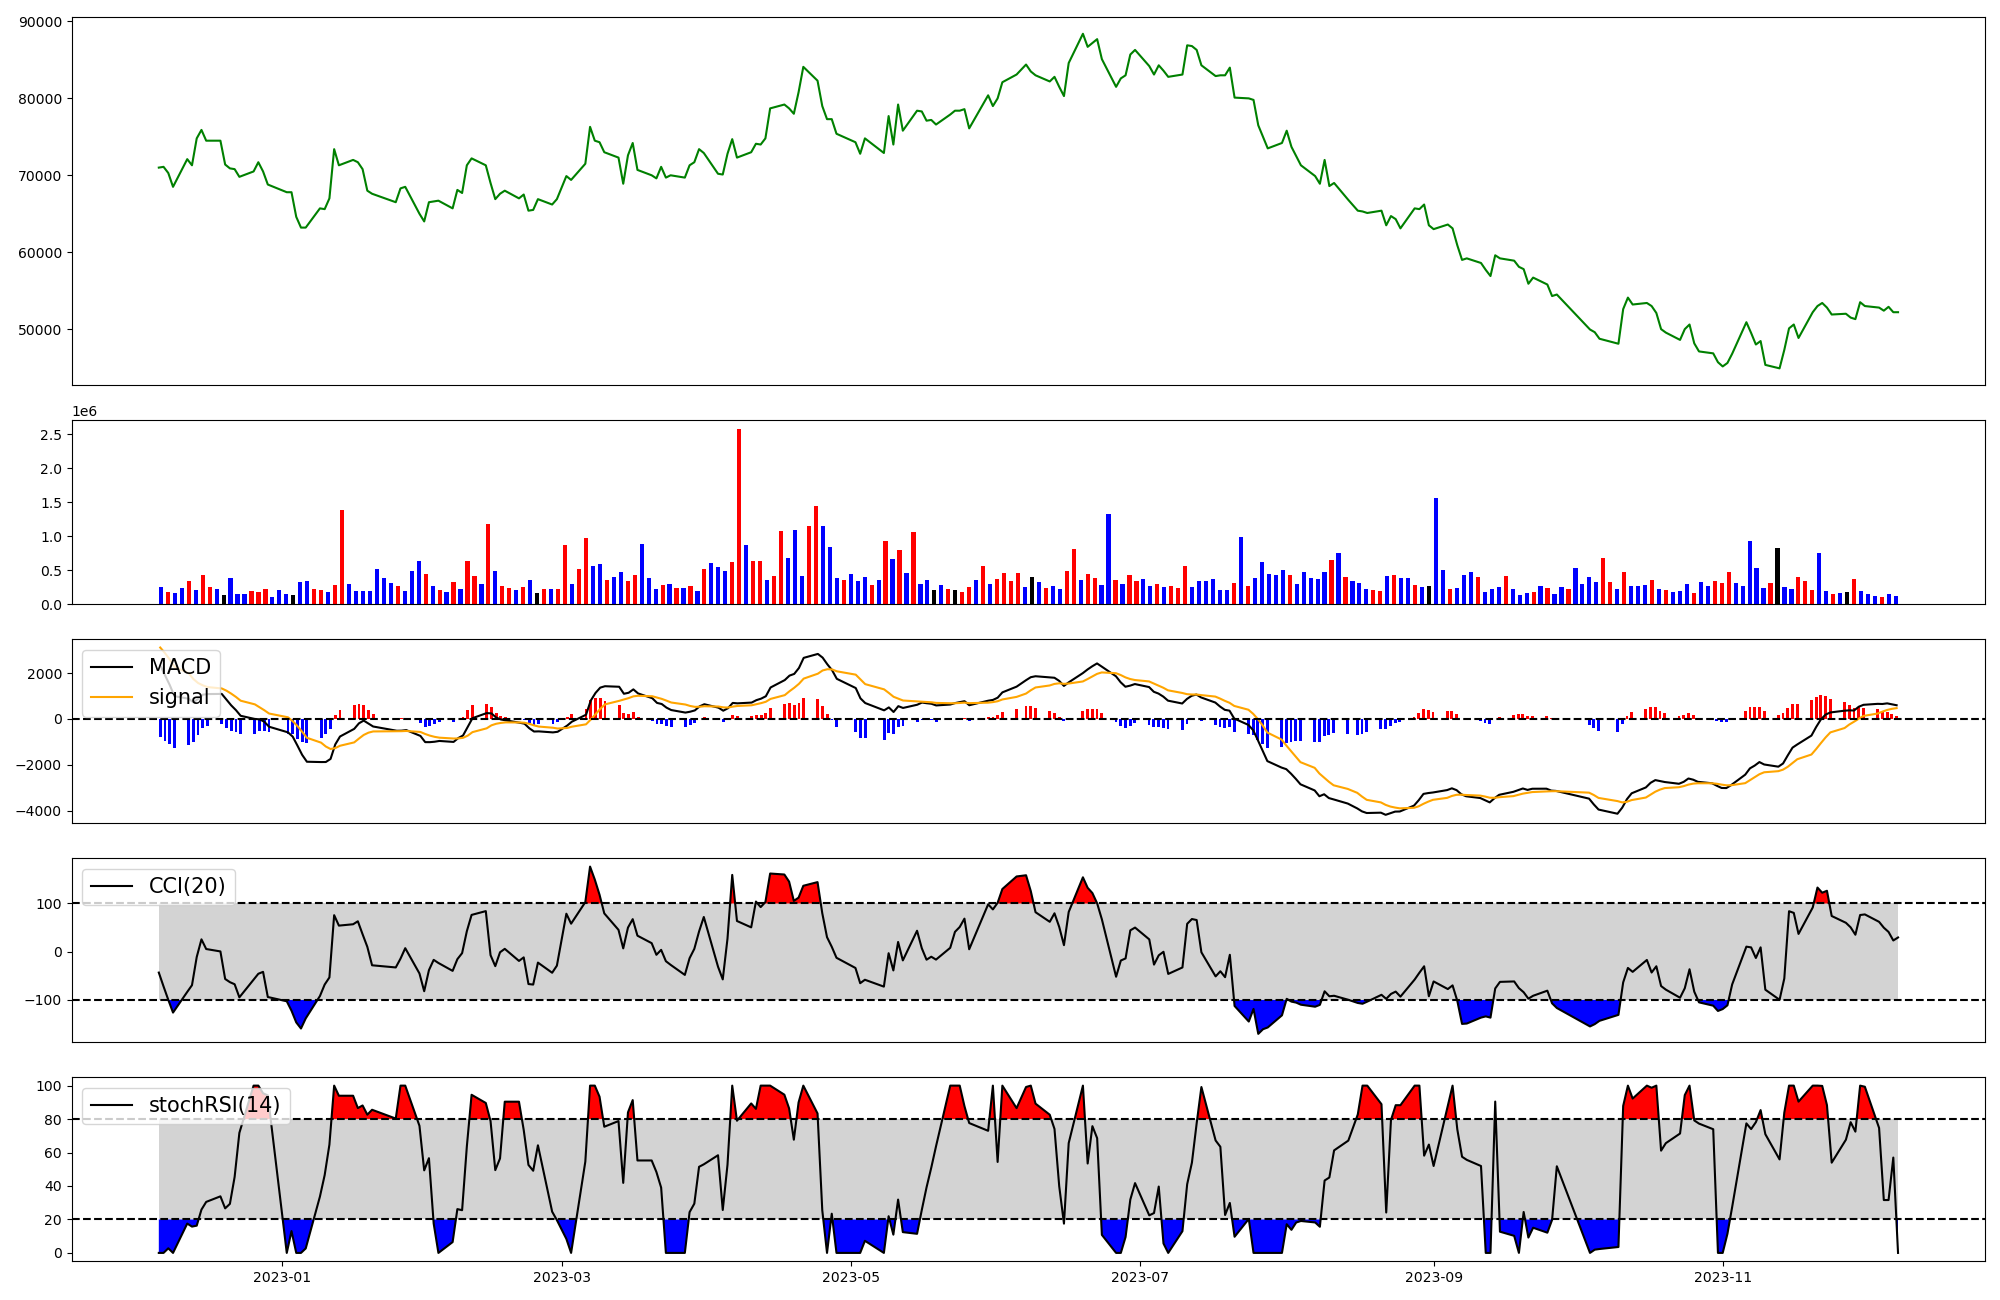Click the CCI(20) legend label
The height and width of the screenshot is (1300, 2000).
(x=187, y=886)
